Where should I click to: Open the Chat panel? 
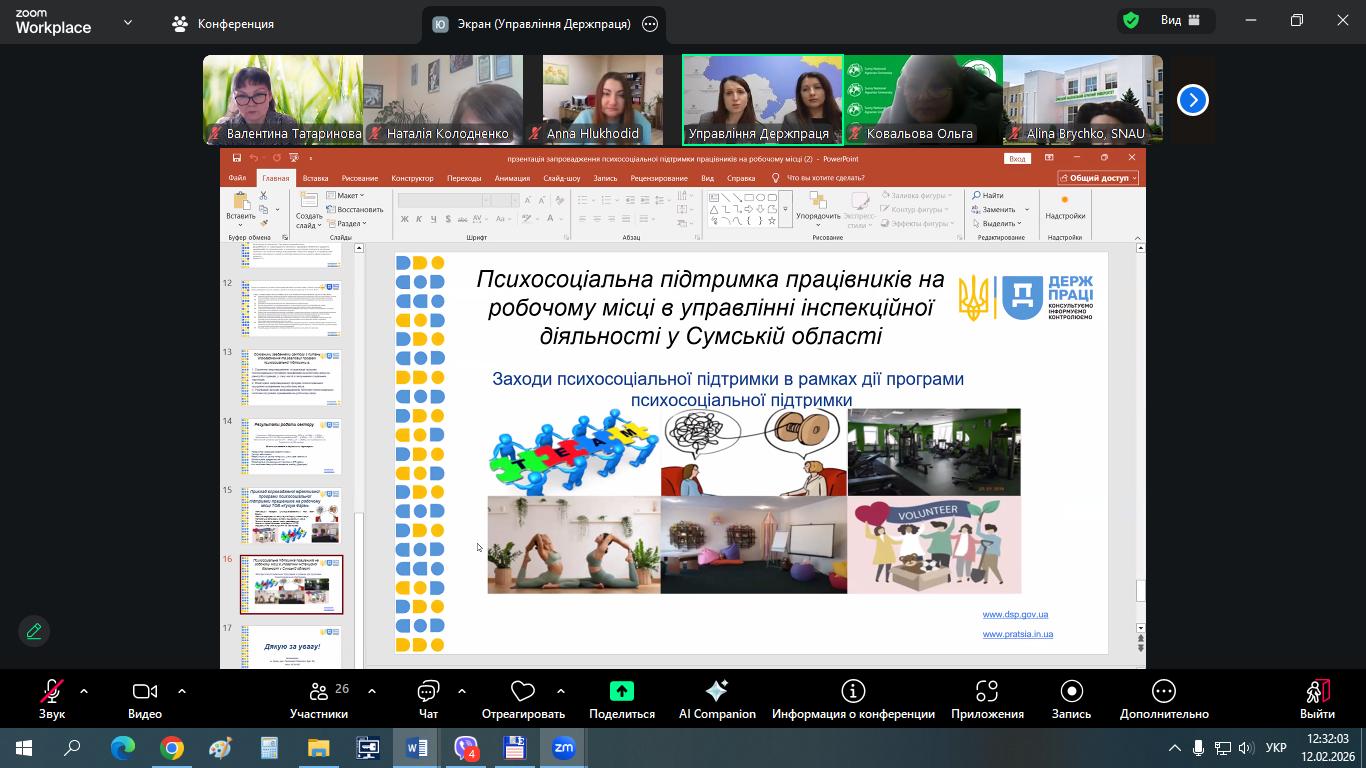tap(428, 699)
